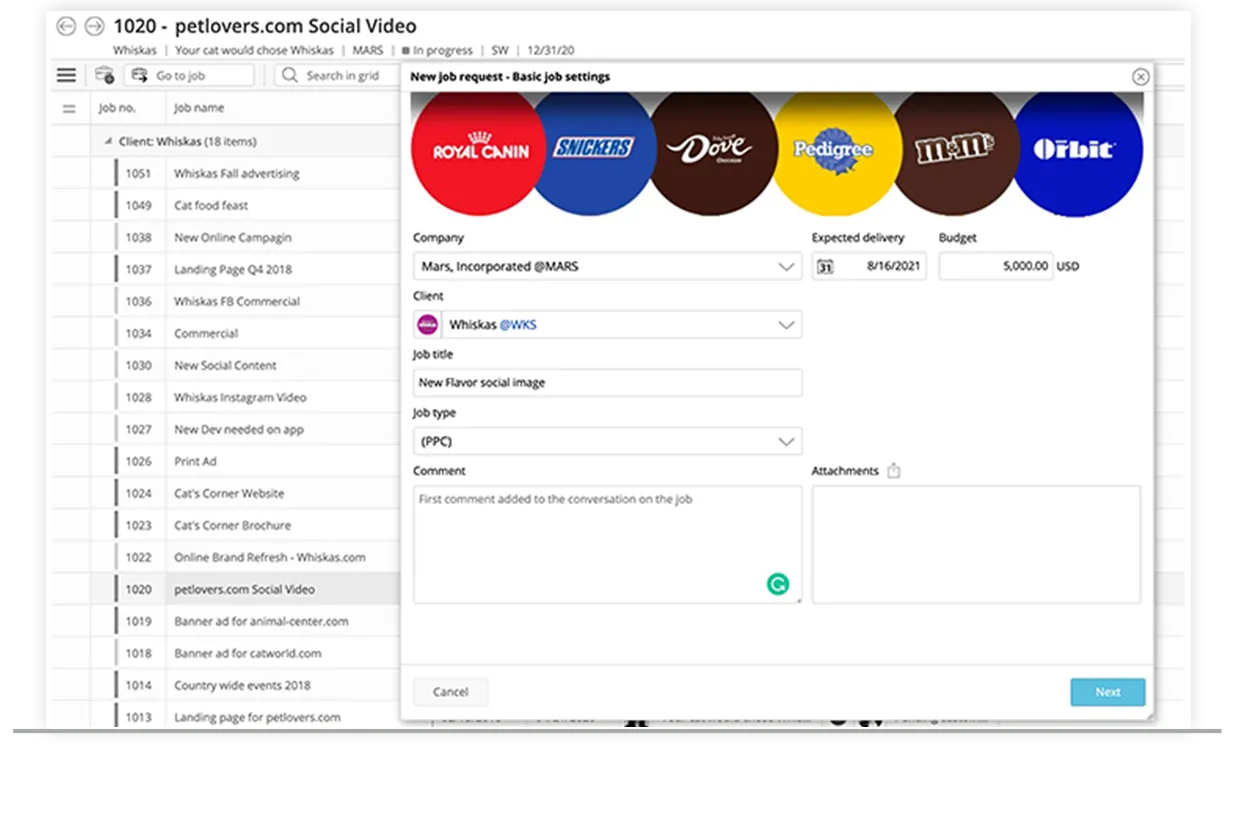This screenshot has height=837, width=1251.
Task: Click the Grammarly icon in comment box
Action: (777, 584)
